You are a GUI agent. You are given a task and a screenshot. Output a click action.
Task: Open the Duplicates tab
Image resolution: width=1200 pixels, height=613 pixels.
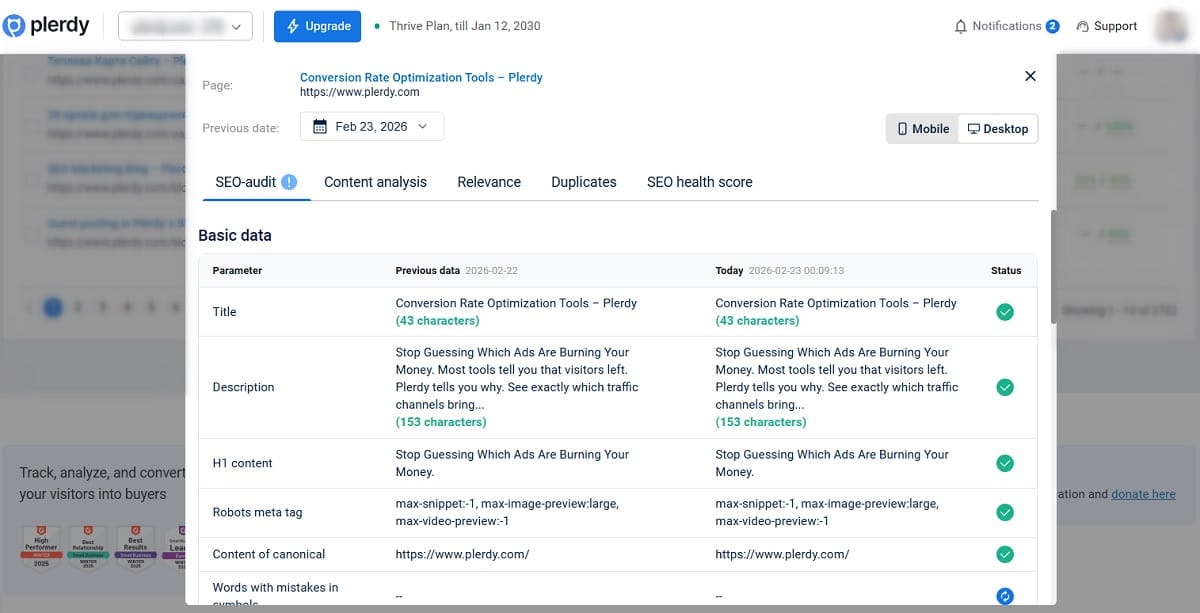coord(583,182)
